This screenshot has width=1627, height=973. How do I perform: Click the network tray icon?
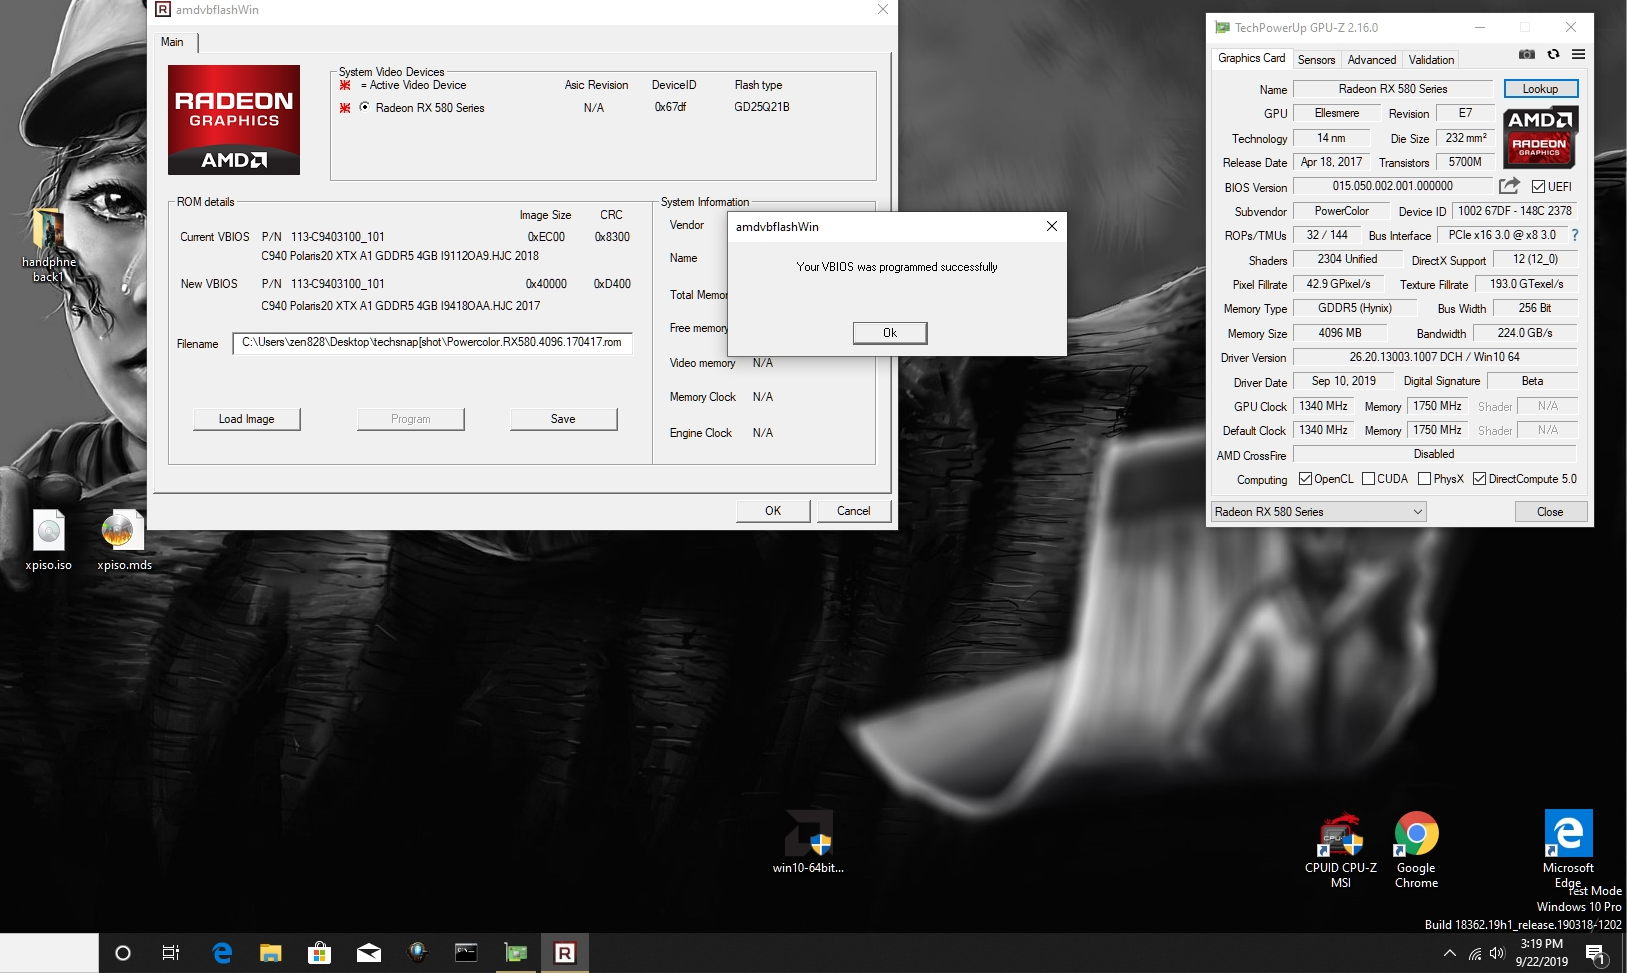pyautogui.click(x=1475, y=954)
